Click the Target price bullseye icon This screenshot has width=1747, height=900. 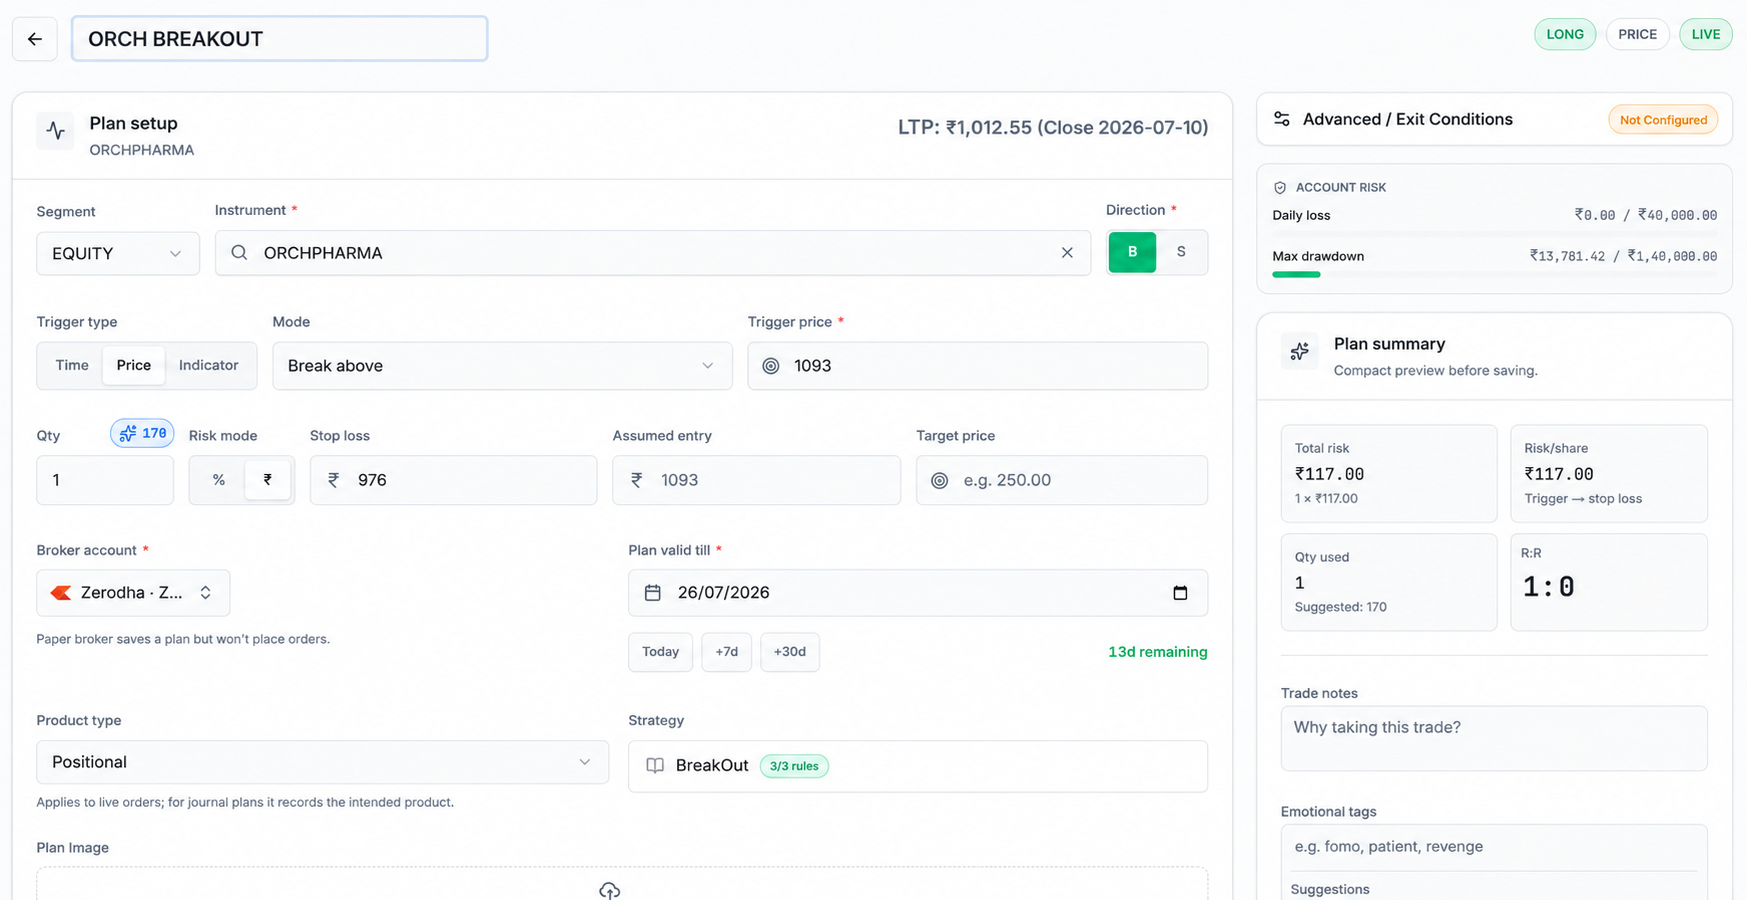coord(940,481)
